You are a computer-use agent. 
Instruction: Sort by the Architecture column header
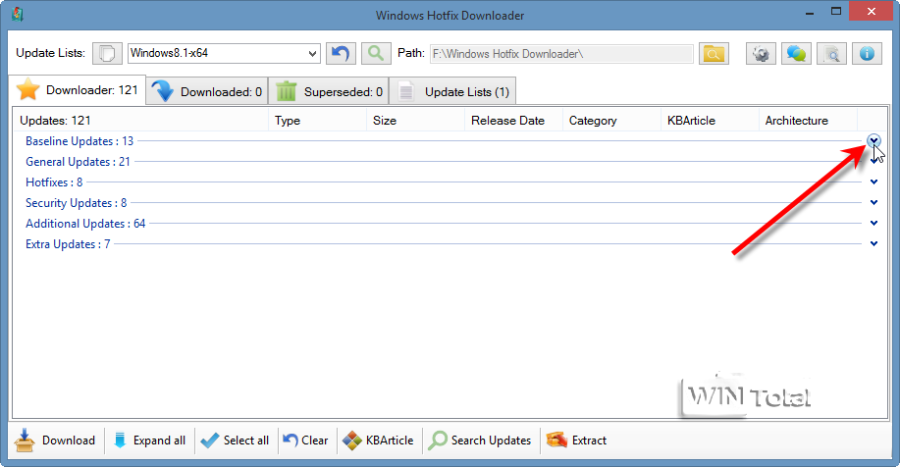[x=808, y=120]
